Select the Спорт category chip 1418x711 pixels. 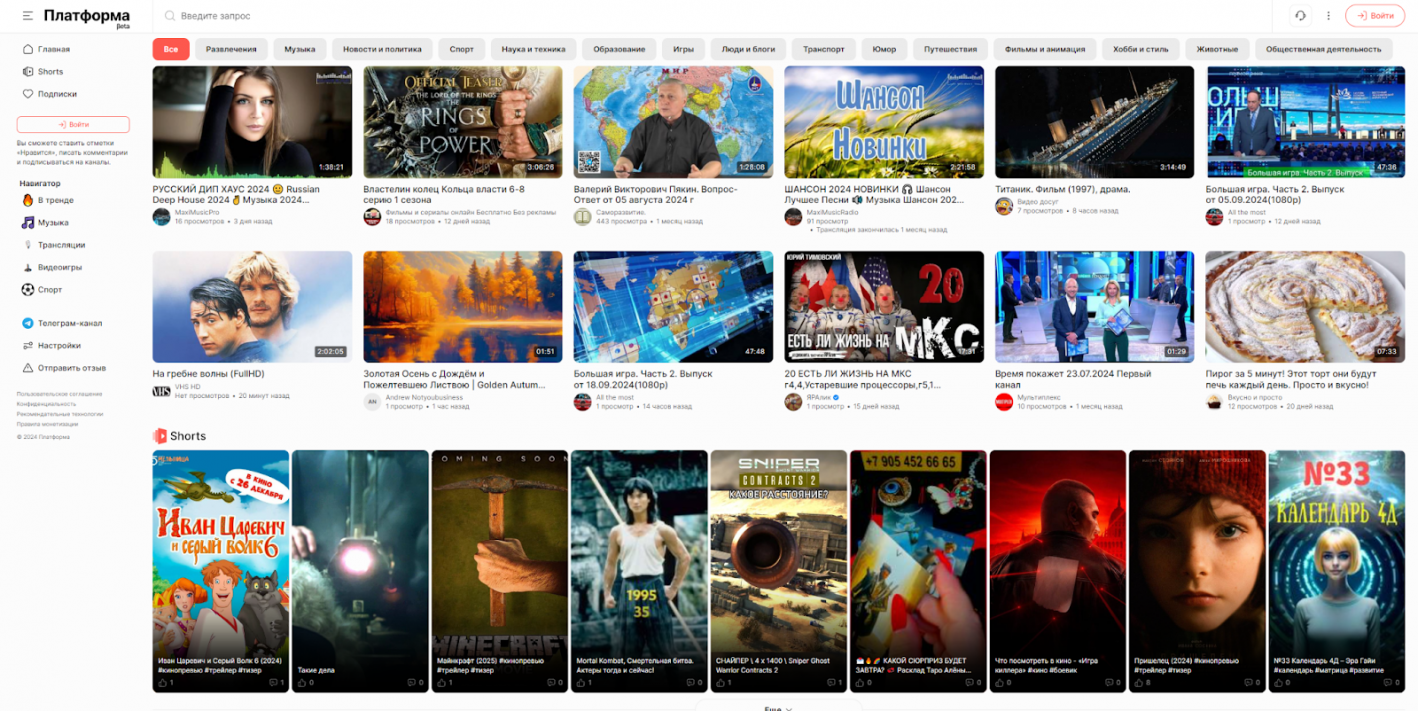coord(462,49)
